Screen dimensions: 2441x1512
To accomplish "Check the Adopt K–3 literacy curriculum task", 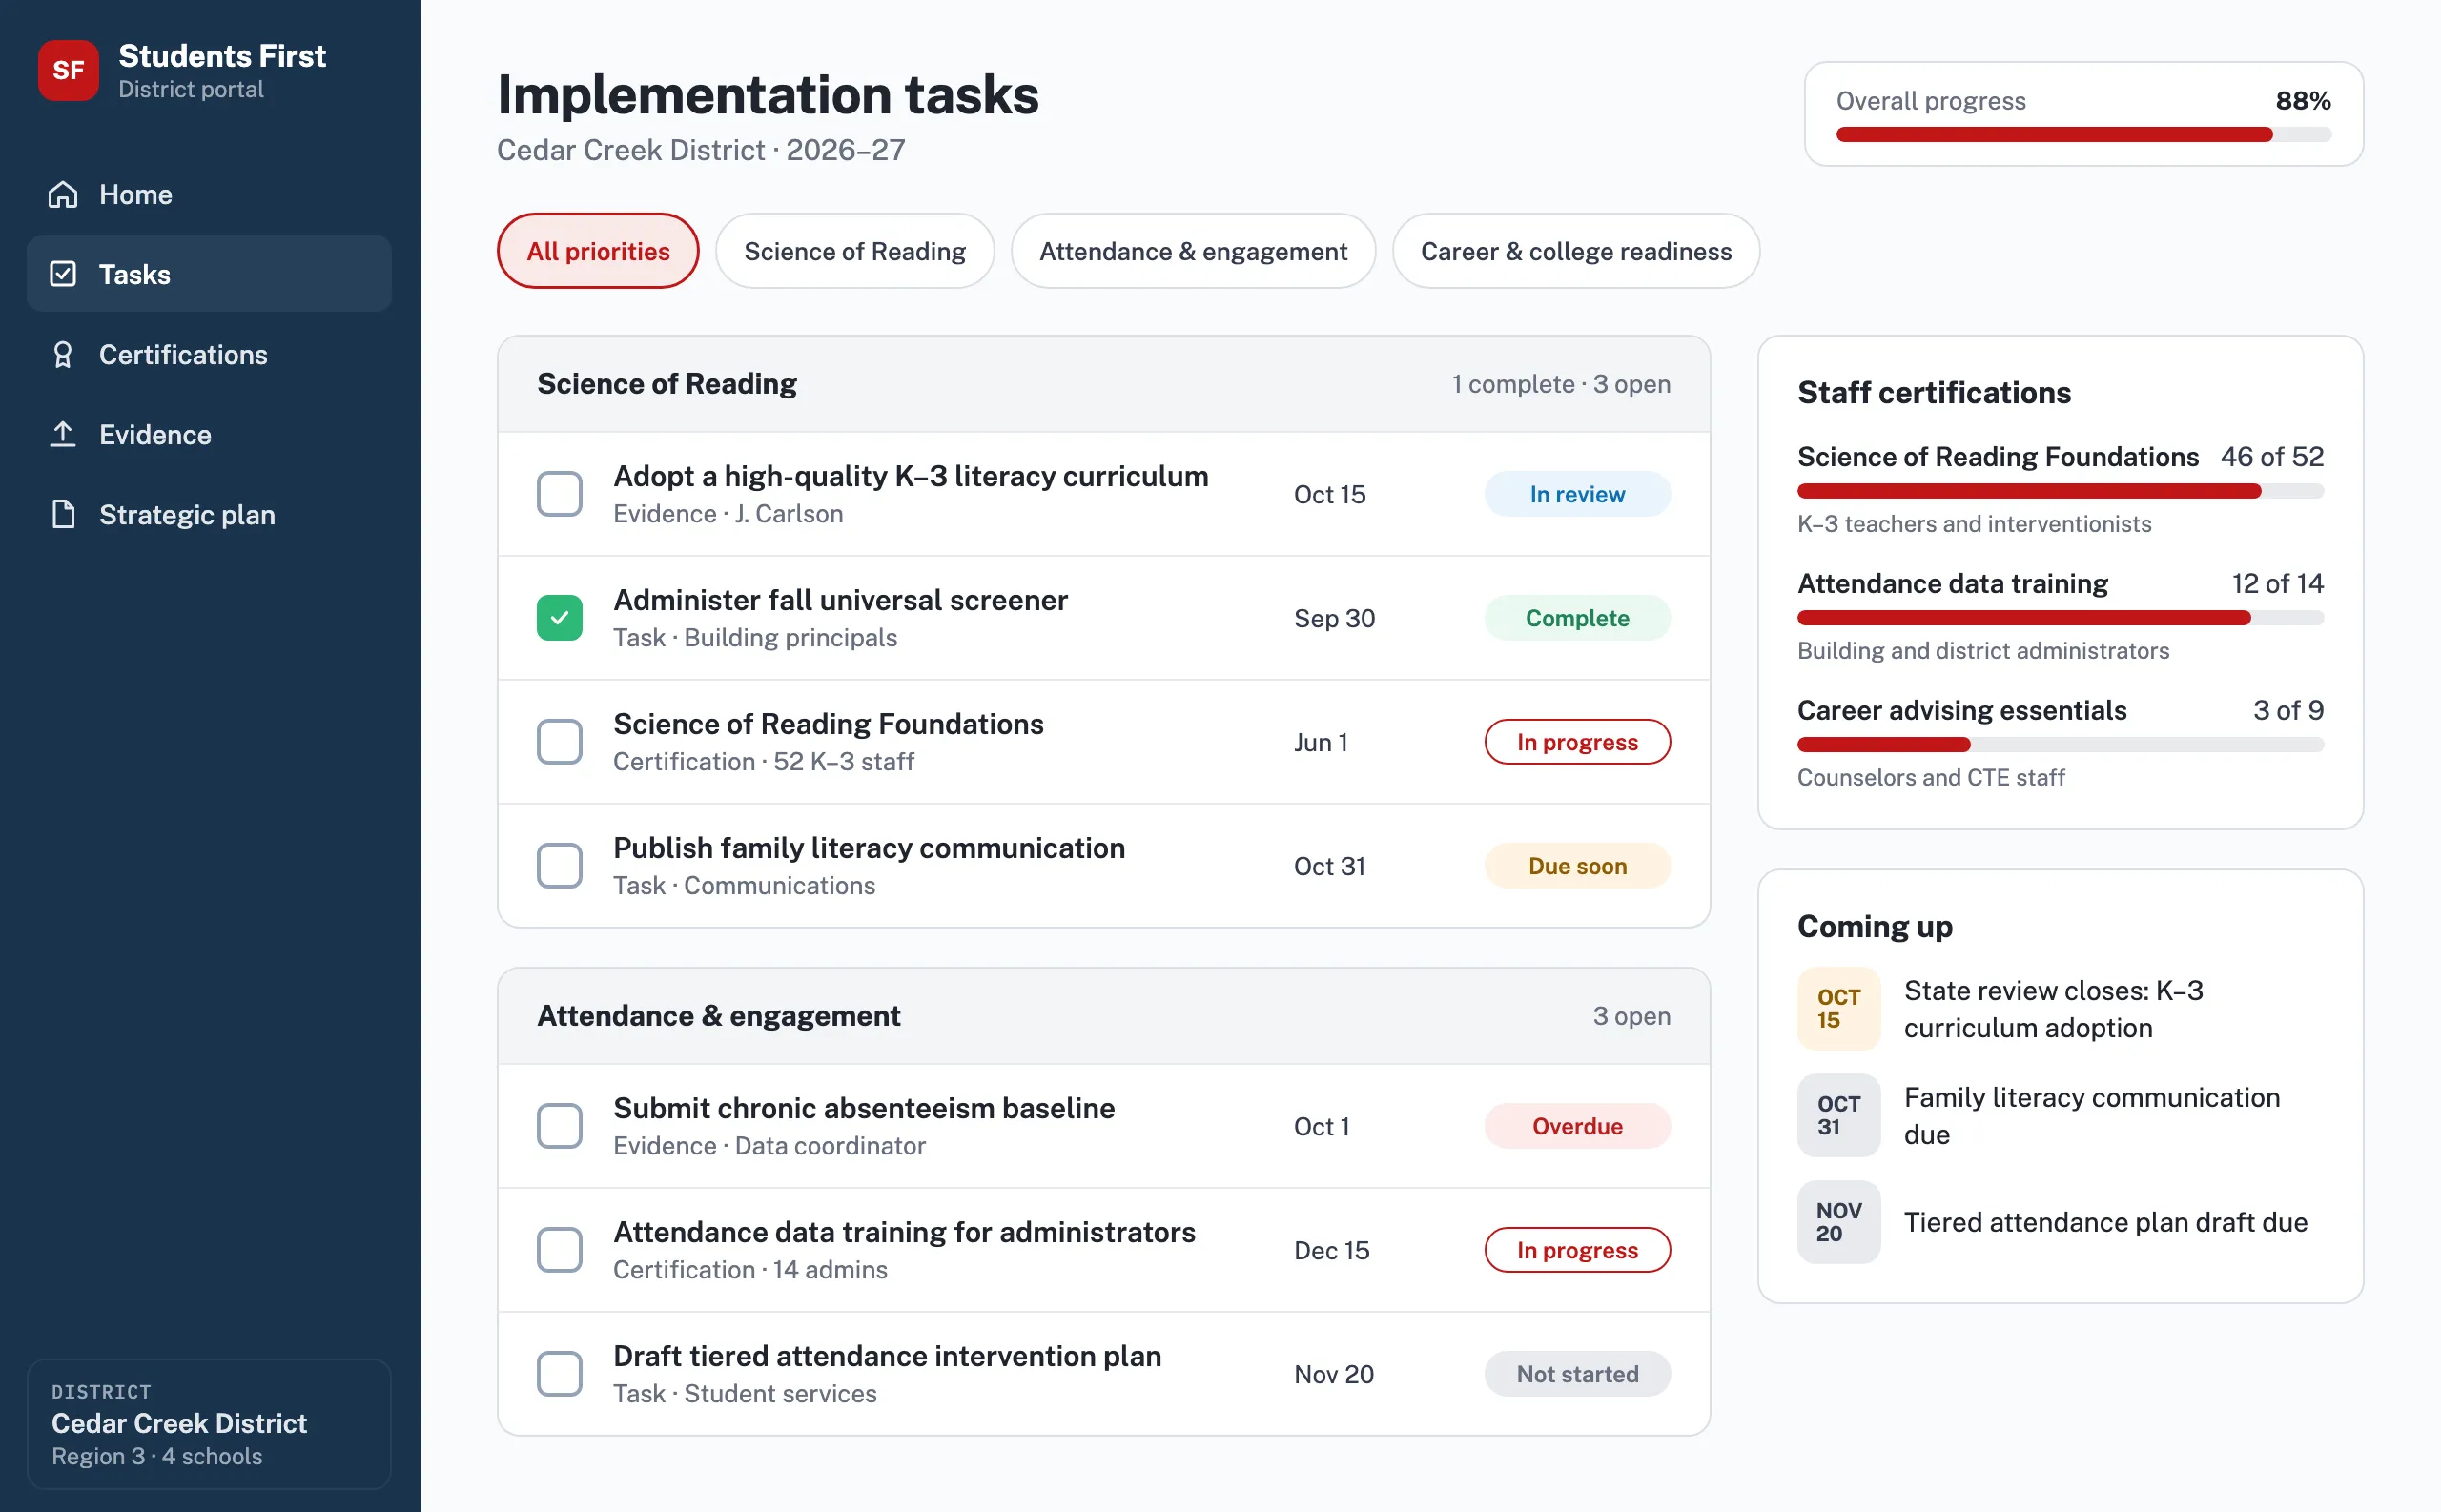I will 559,494.
